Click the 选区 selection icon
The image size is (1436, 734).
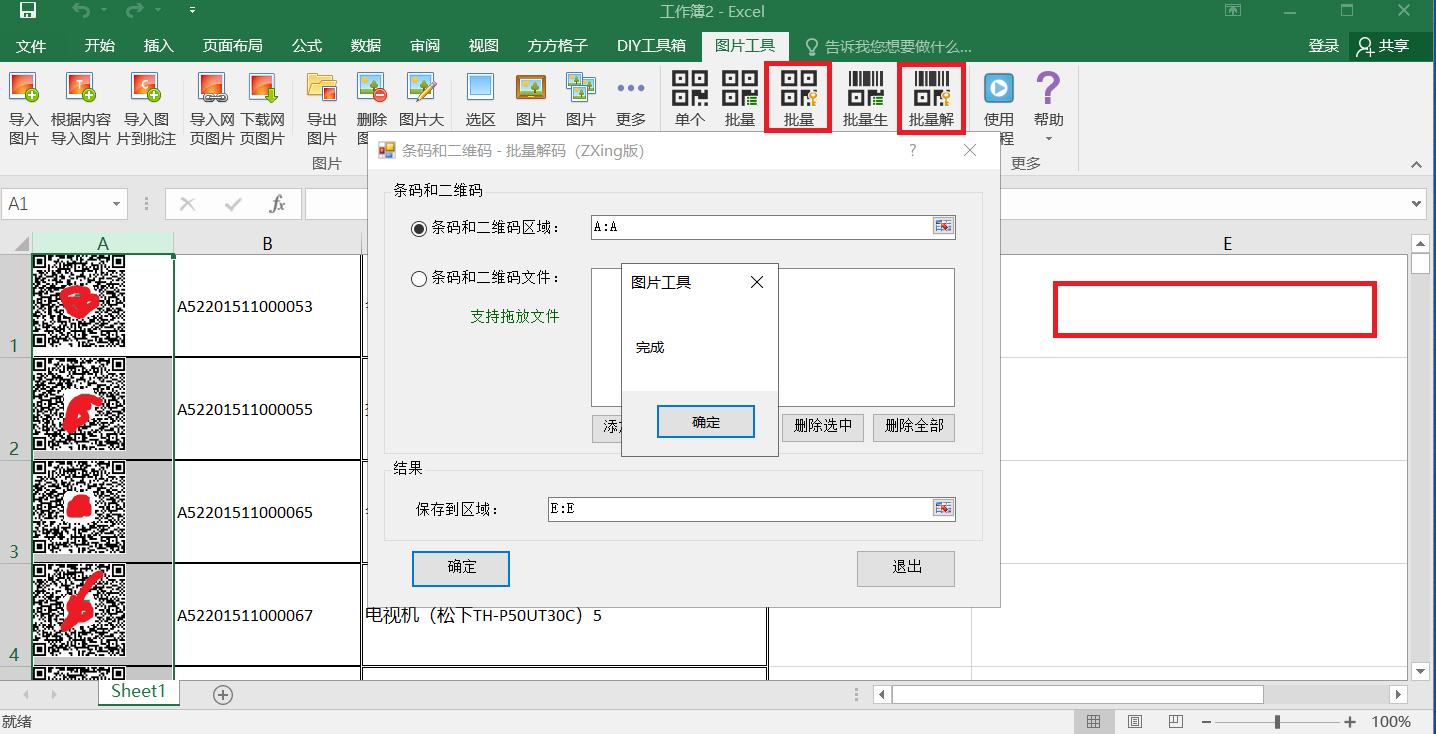click(481, 88)
